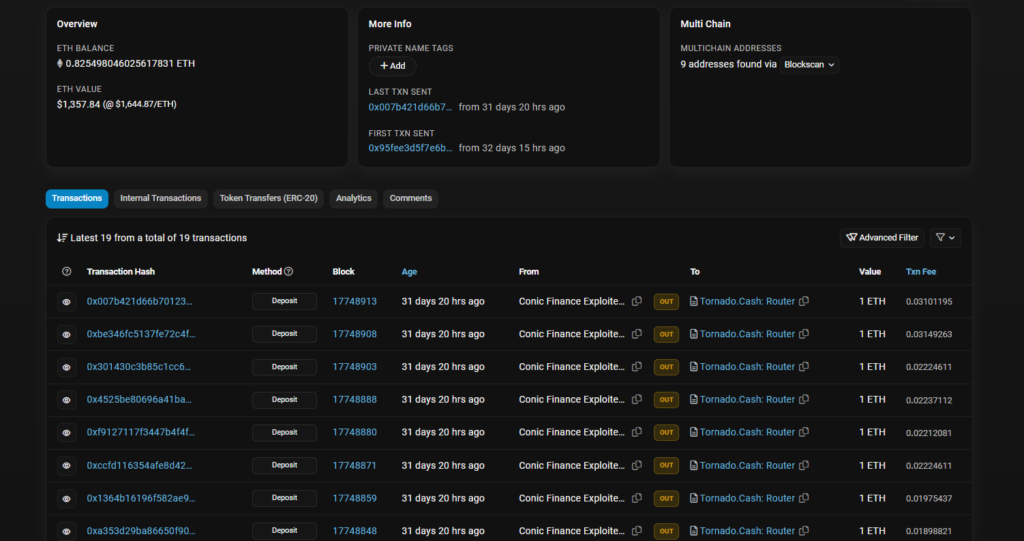Toggle eye preview for transaction 0x007b421d66b70123
Image resolution: width=1024 pixels, height=541 pixels.
(67, 301)
